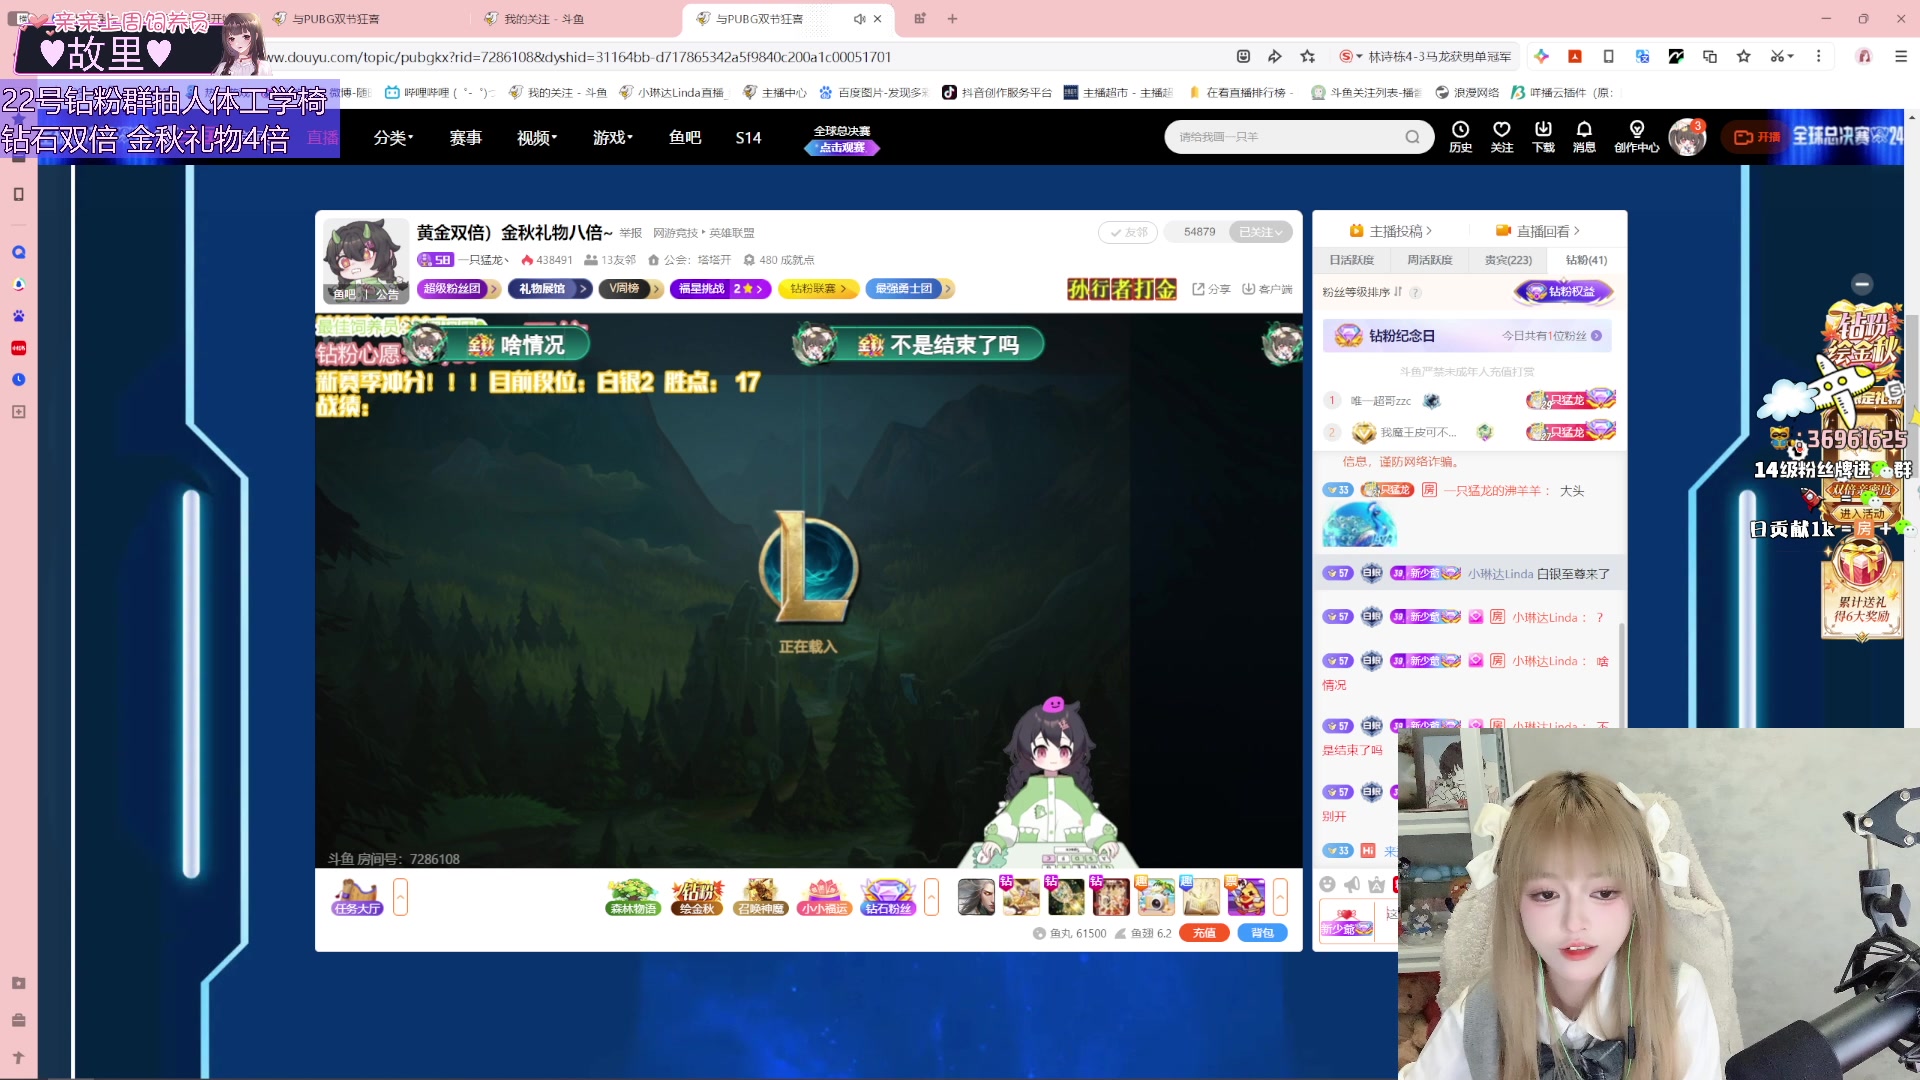1920x1080 pixels.
Task: Open the 超级粉丝团 badge
Action: coord(459,289)
